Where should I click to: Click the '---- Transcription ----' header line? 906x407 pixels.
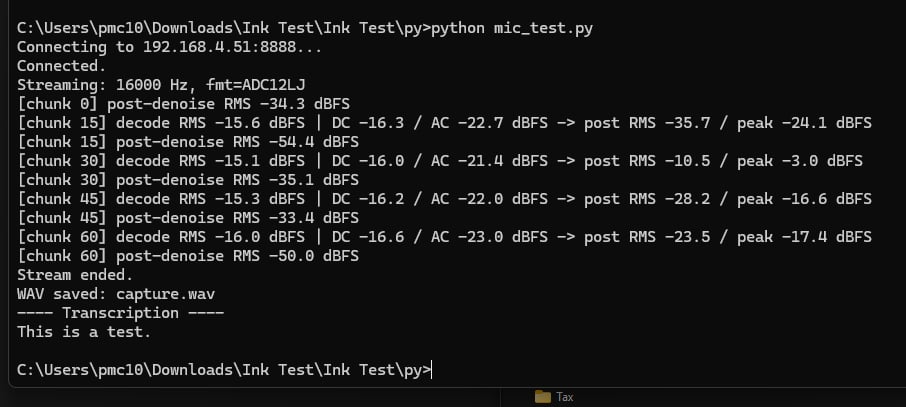[120, 313]
